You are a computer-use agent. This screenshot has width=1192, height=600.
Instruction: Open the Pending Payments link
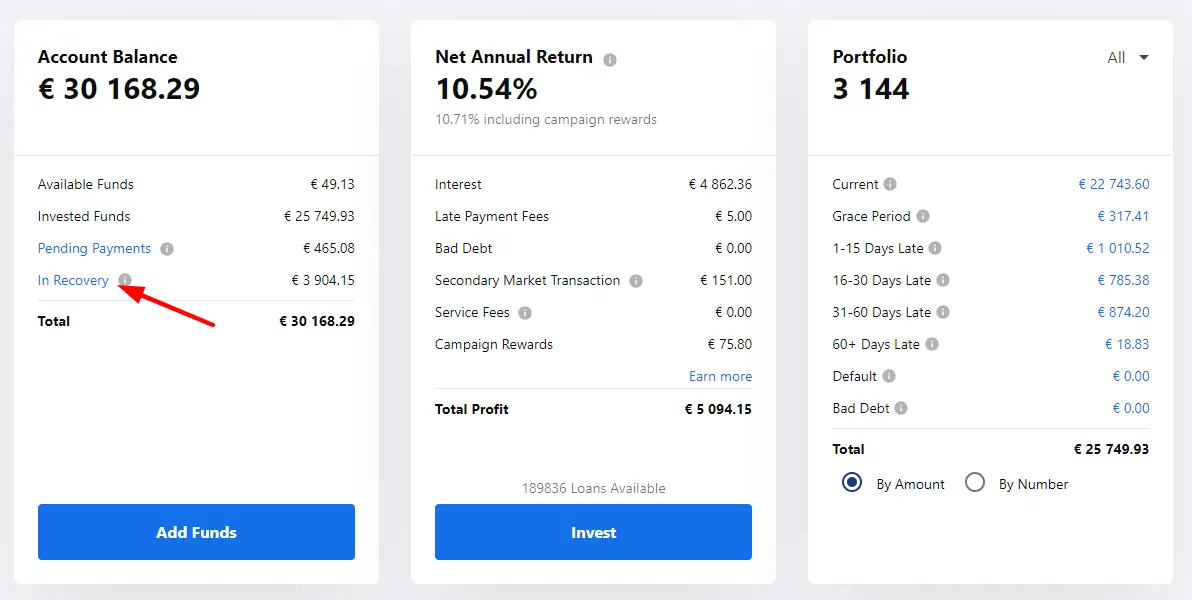(94, 249)
